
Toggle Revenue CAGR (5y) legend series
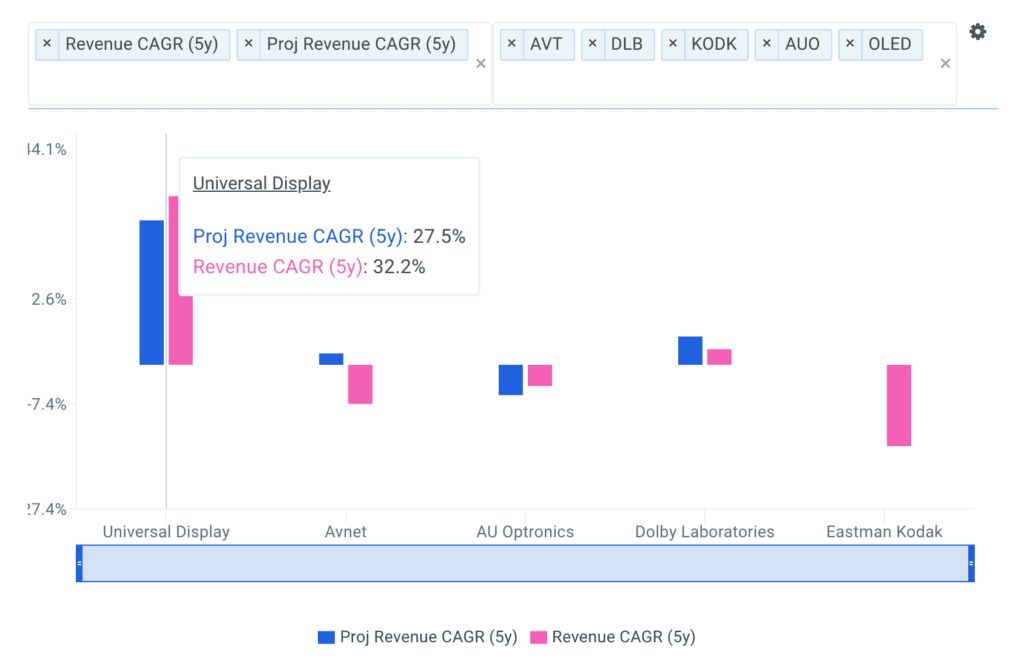click(x=612, y=637)
